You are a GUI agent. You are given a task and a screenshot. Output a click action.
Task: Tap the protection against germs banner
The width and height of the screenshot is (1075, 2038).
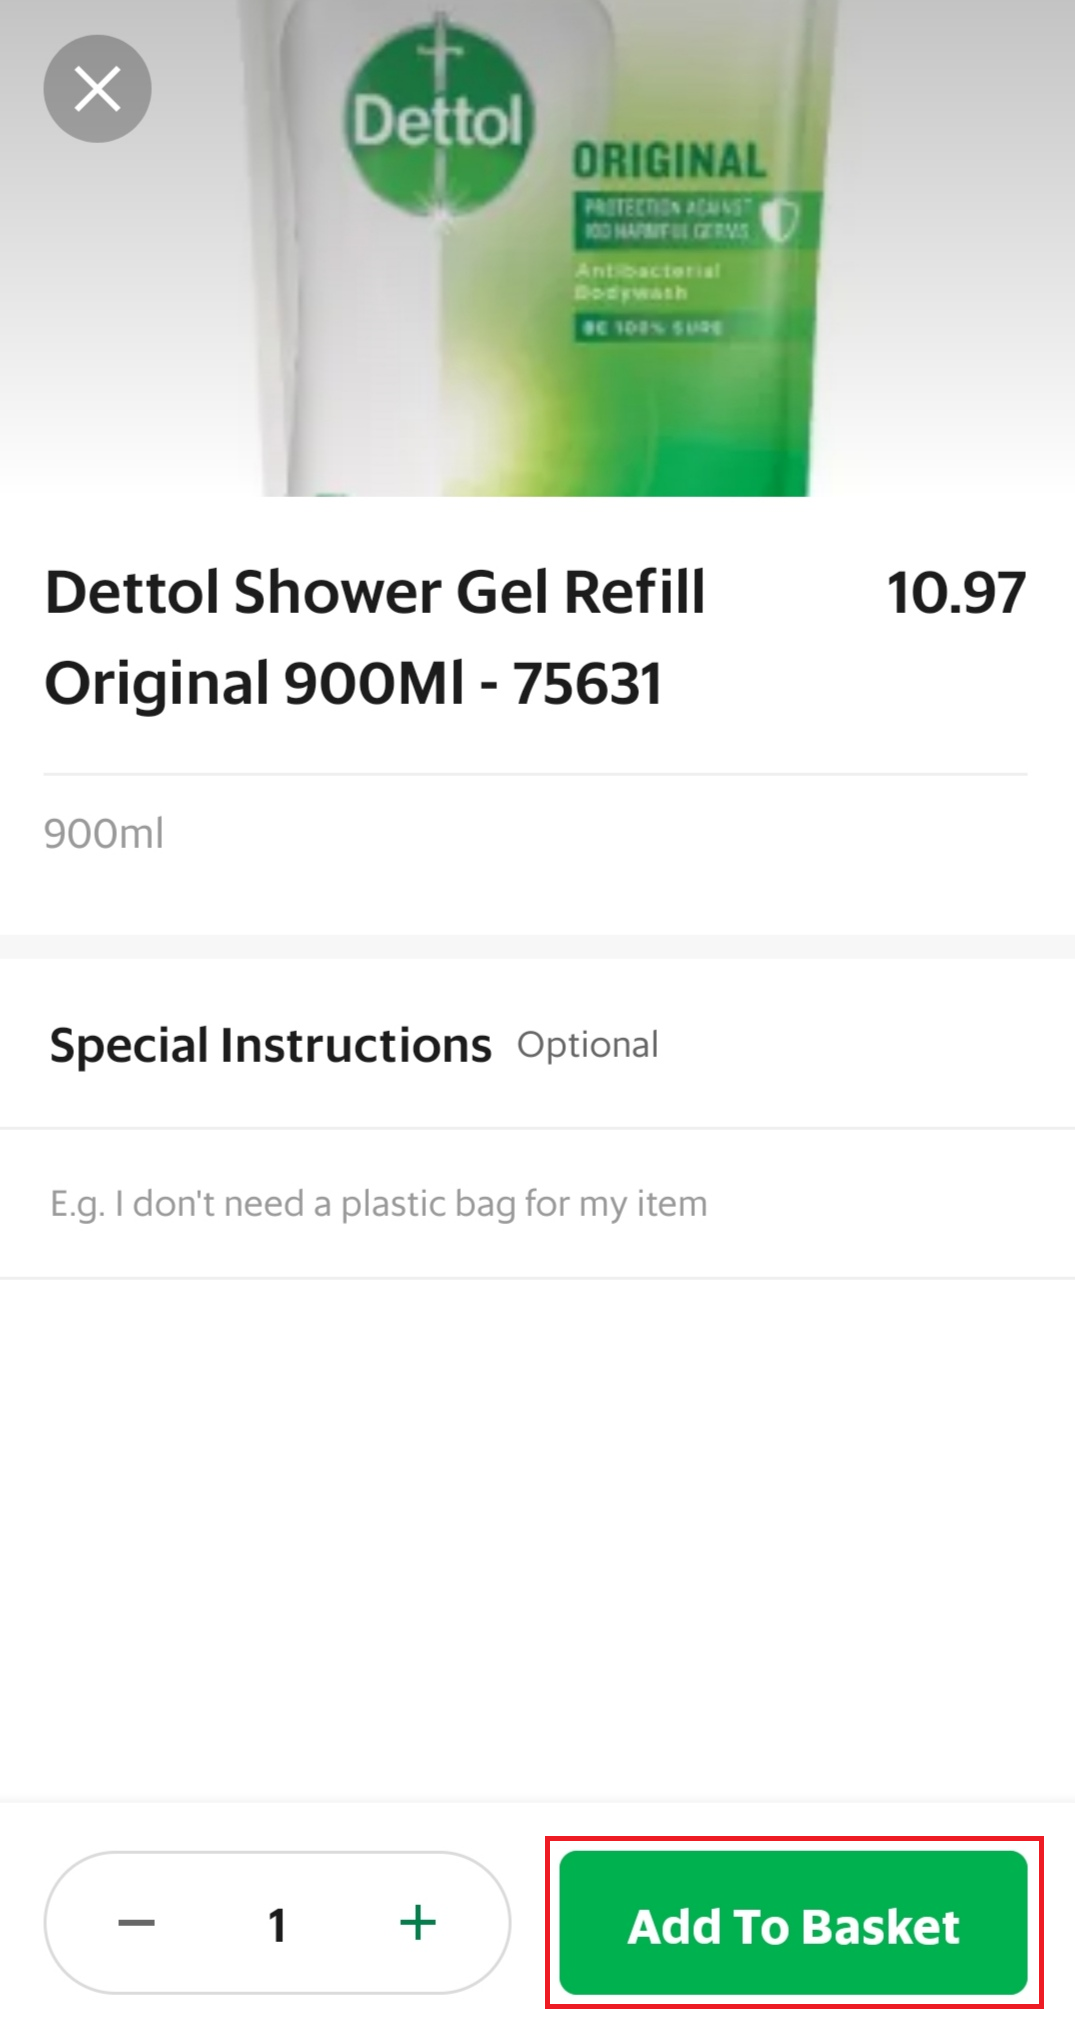tap(667, 219)
